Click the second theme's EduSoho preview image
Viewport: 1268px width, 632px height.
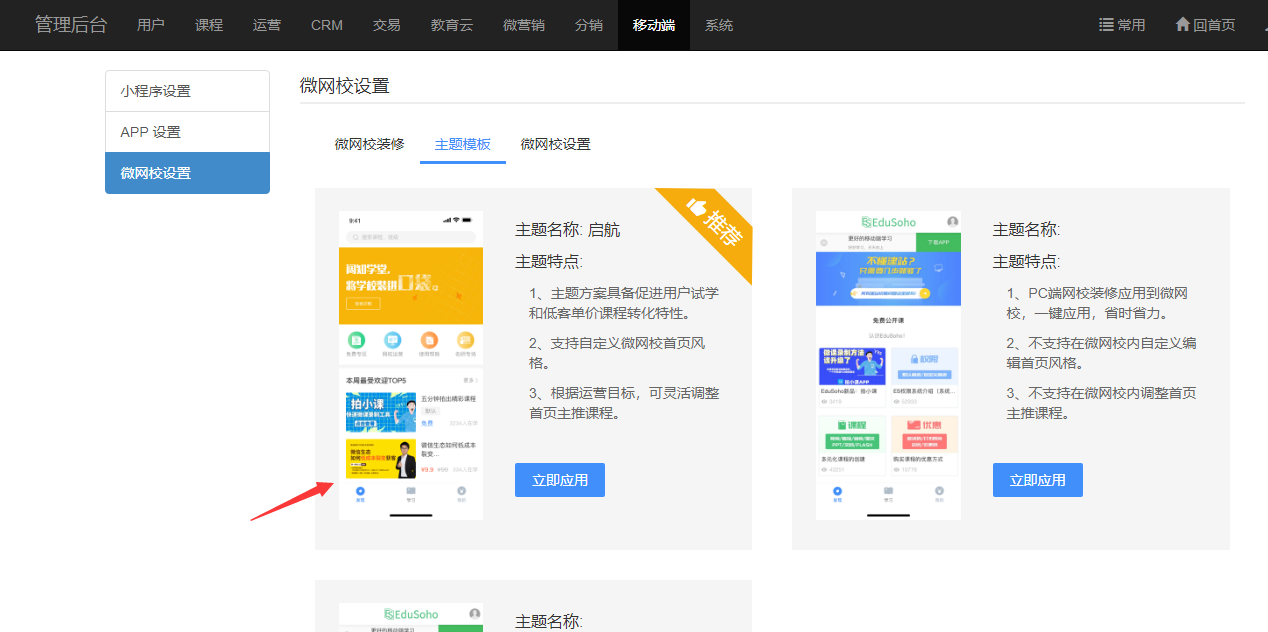tap(888, 365)
